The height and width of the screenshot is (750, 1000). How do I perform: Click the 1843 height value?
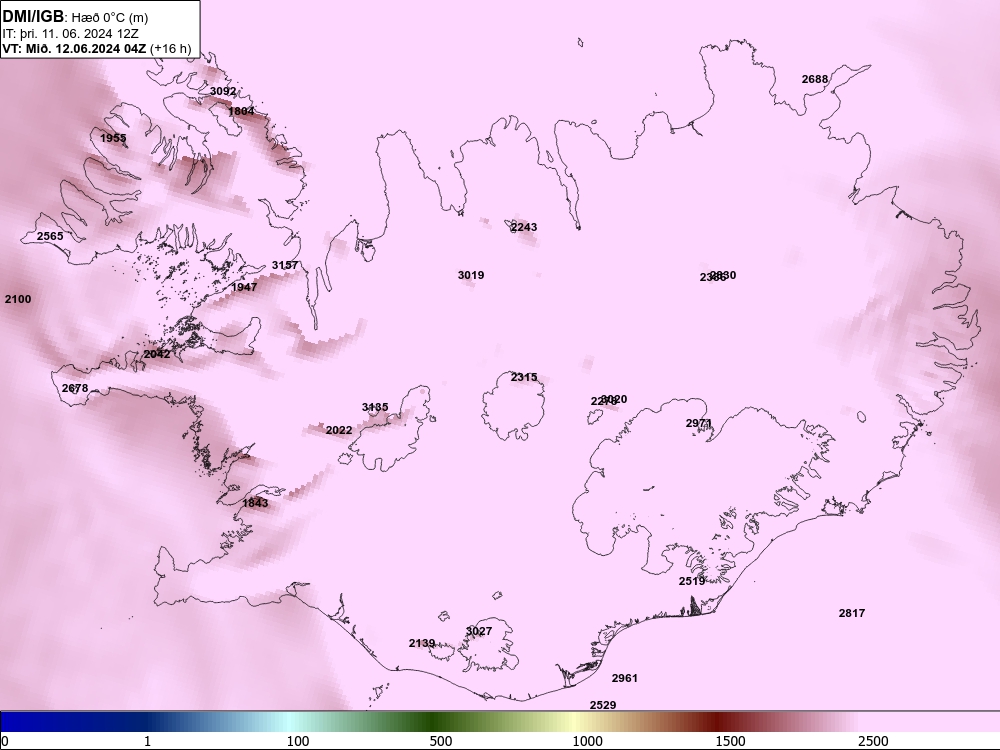tap(256, 503)
